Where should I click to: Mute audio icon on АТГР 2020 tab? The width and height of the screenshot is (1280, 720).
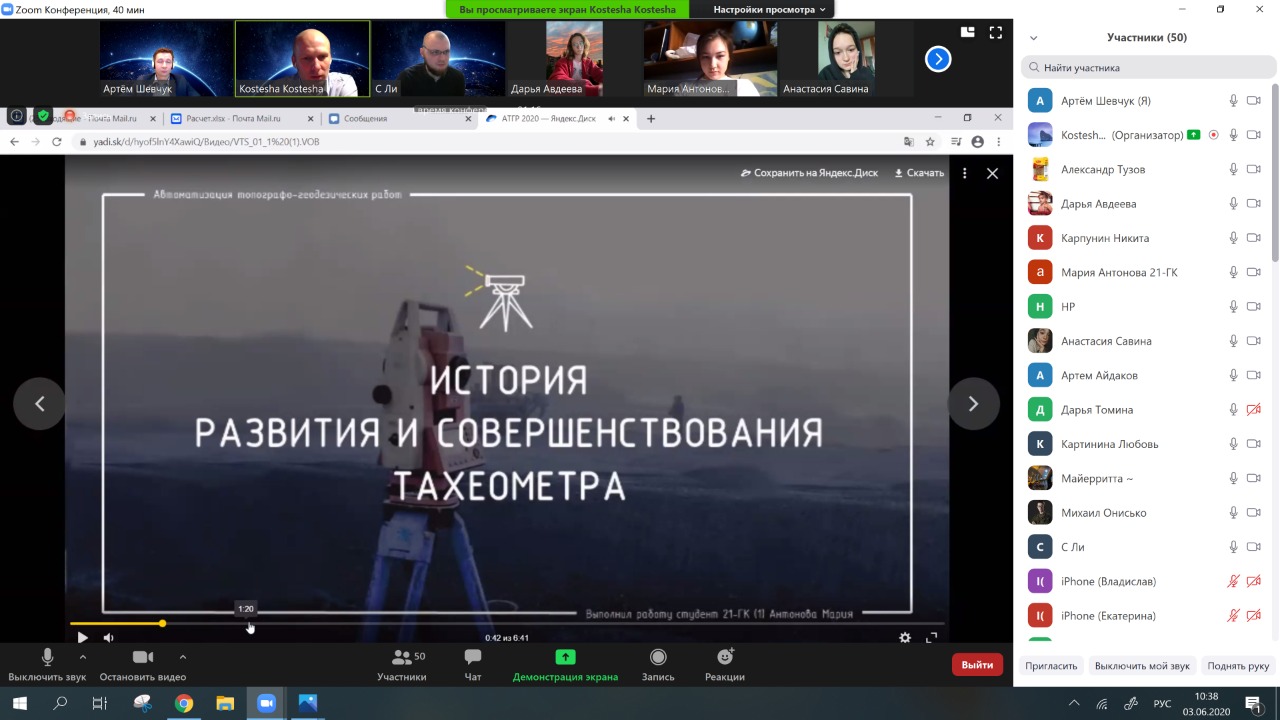(611, 118)
